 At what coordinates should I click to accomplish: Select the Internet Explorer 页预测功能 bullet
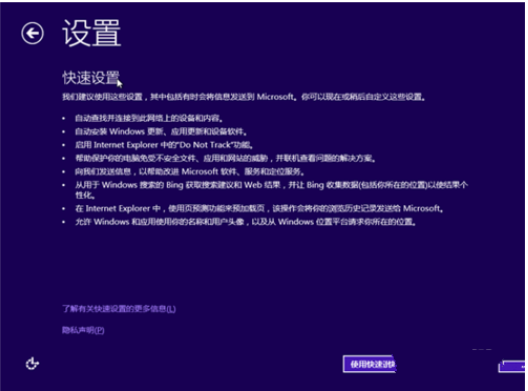(259, 208)
